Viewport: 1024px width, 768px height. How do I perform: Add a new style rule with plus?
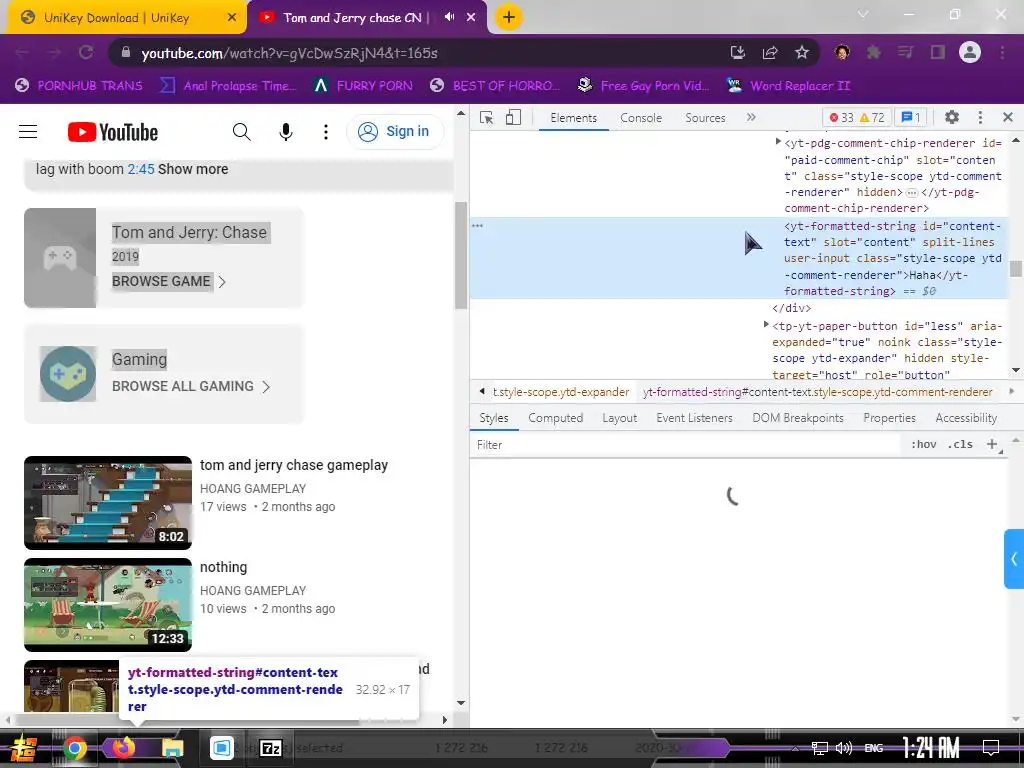(x=992, y=445)
